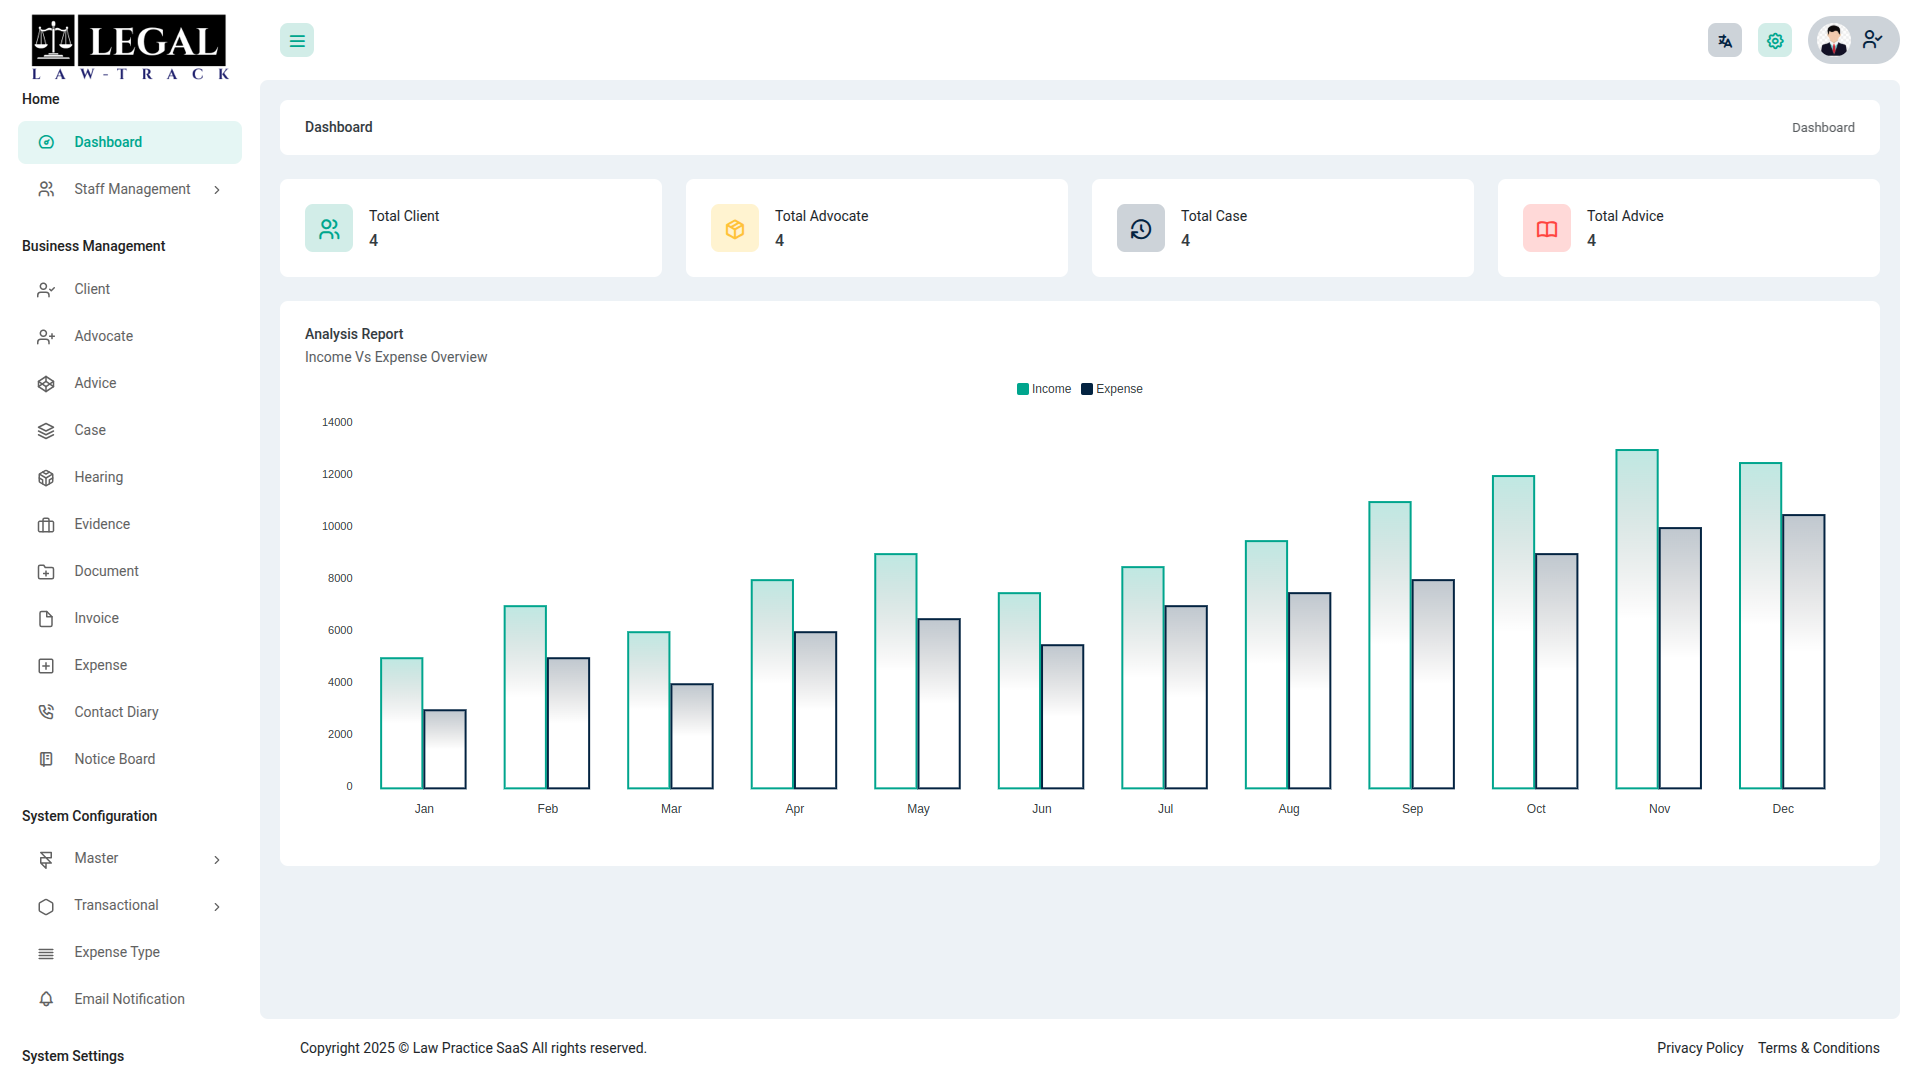Open the language translation icon
The height and width of the screenshot is (1080, 1920).
(x=1725, y=41)
